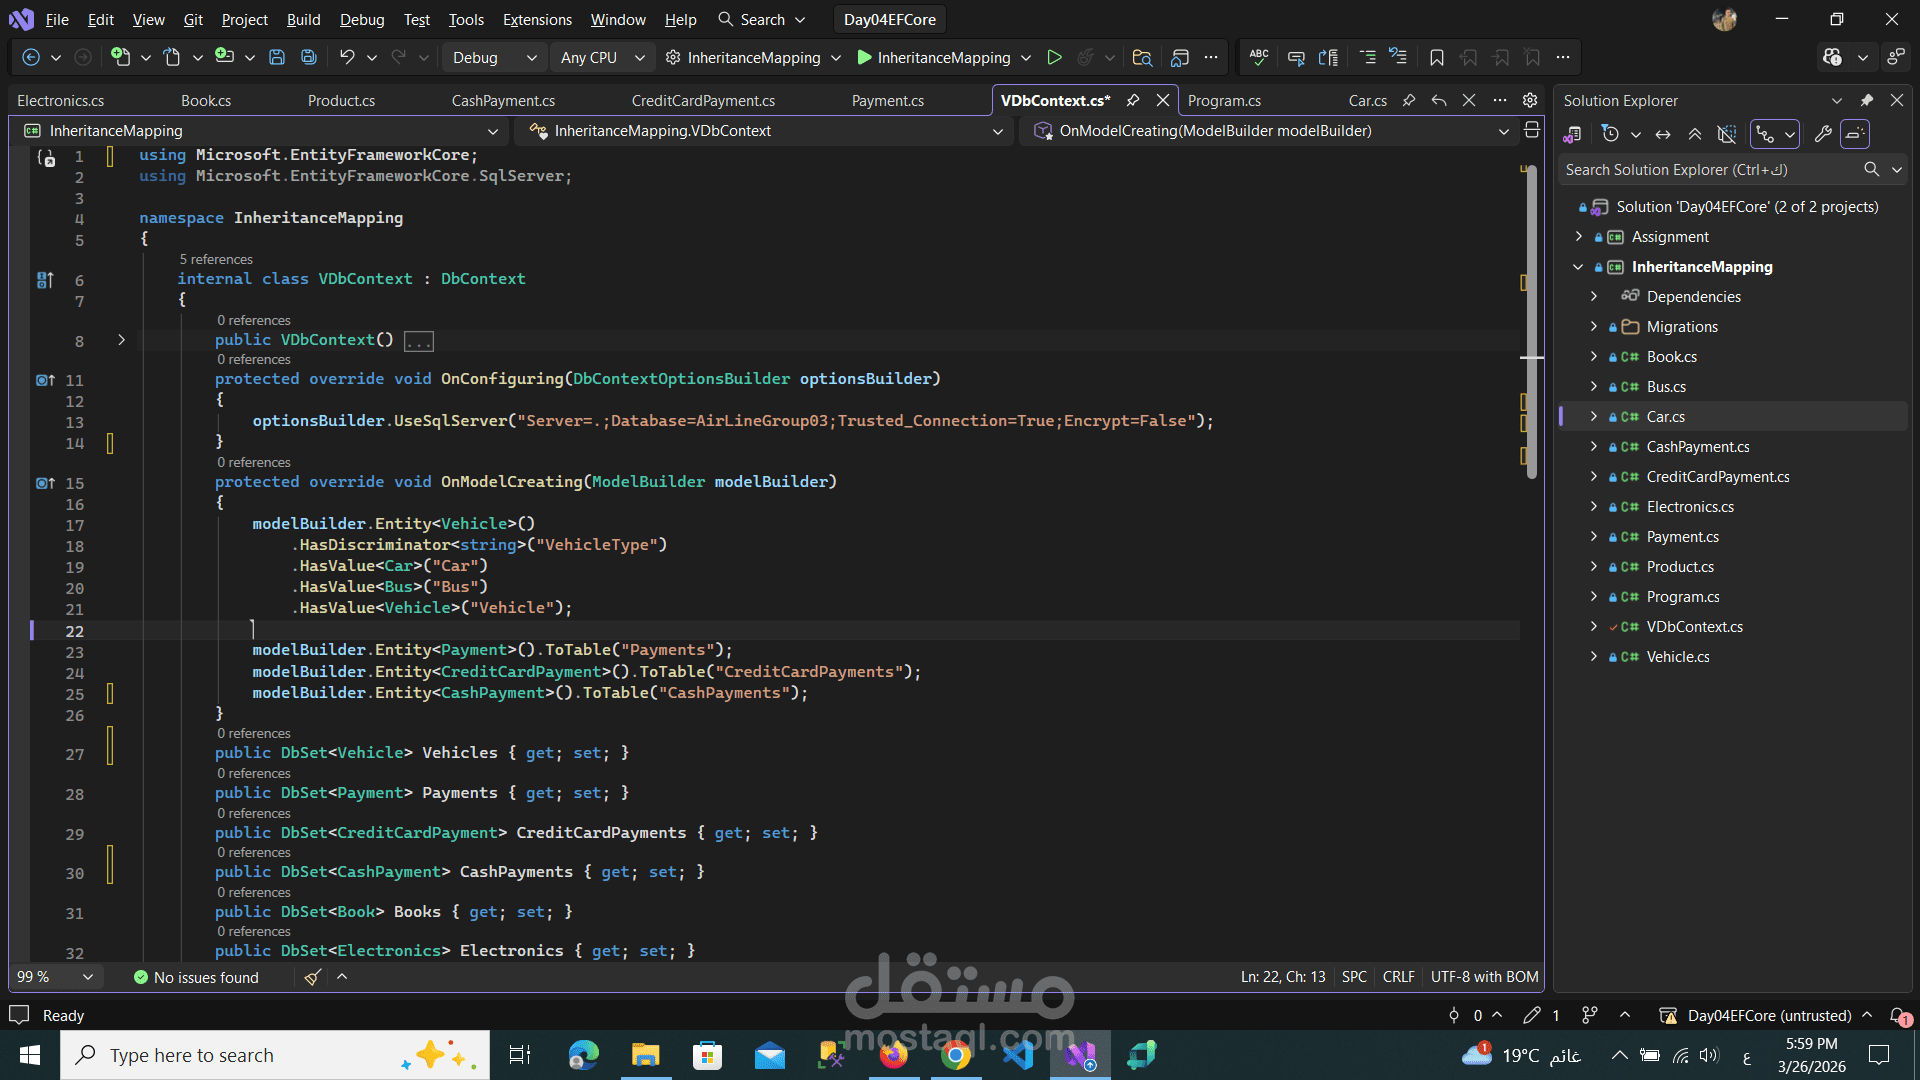Pin the VDbContext.cs editor tab
This screenshot has width=1920, height=1080.
coord(1134,100)
